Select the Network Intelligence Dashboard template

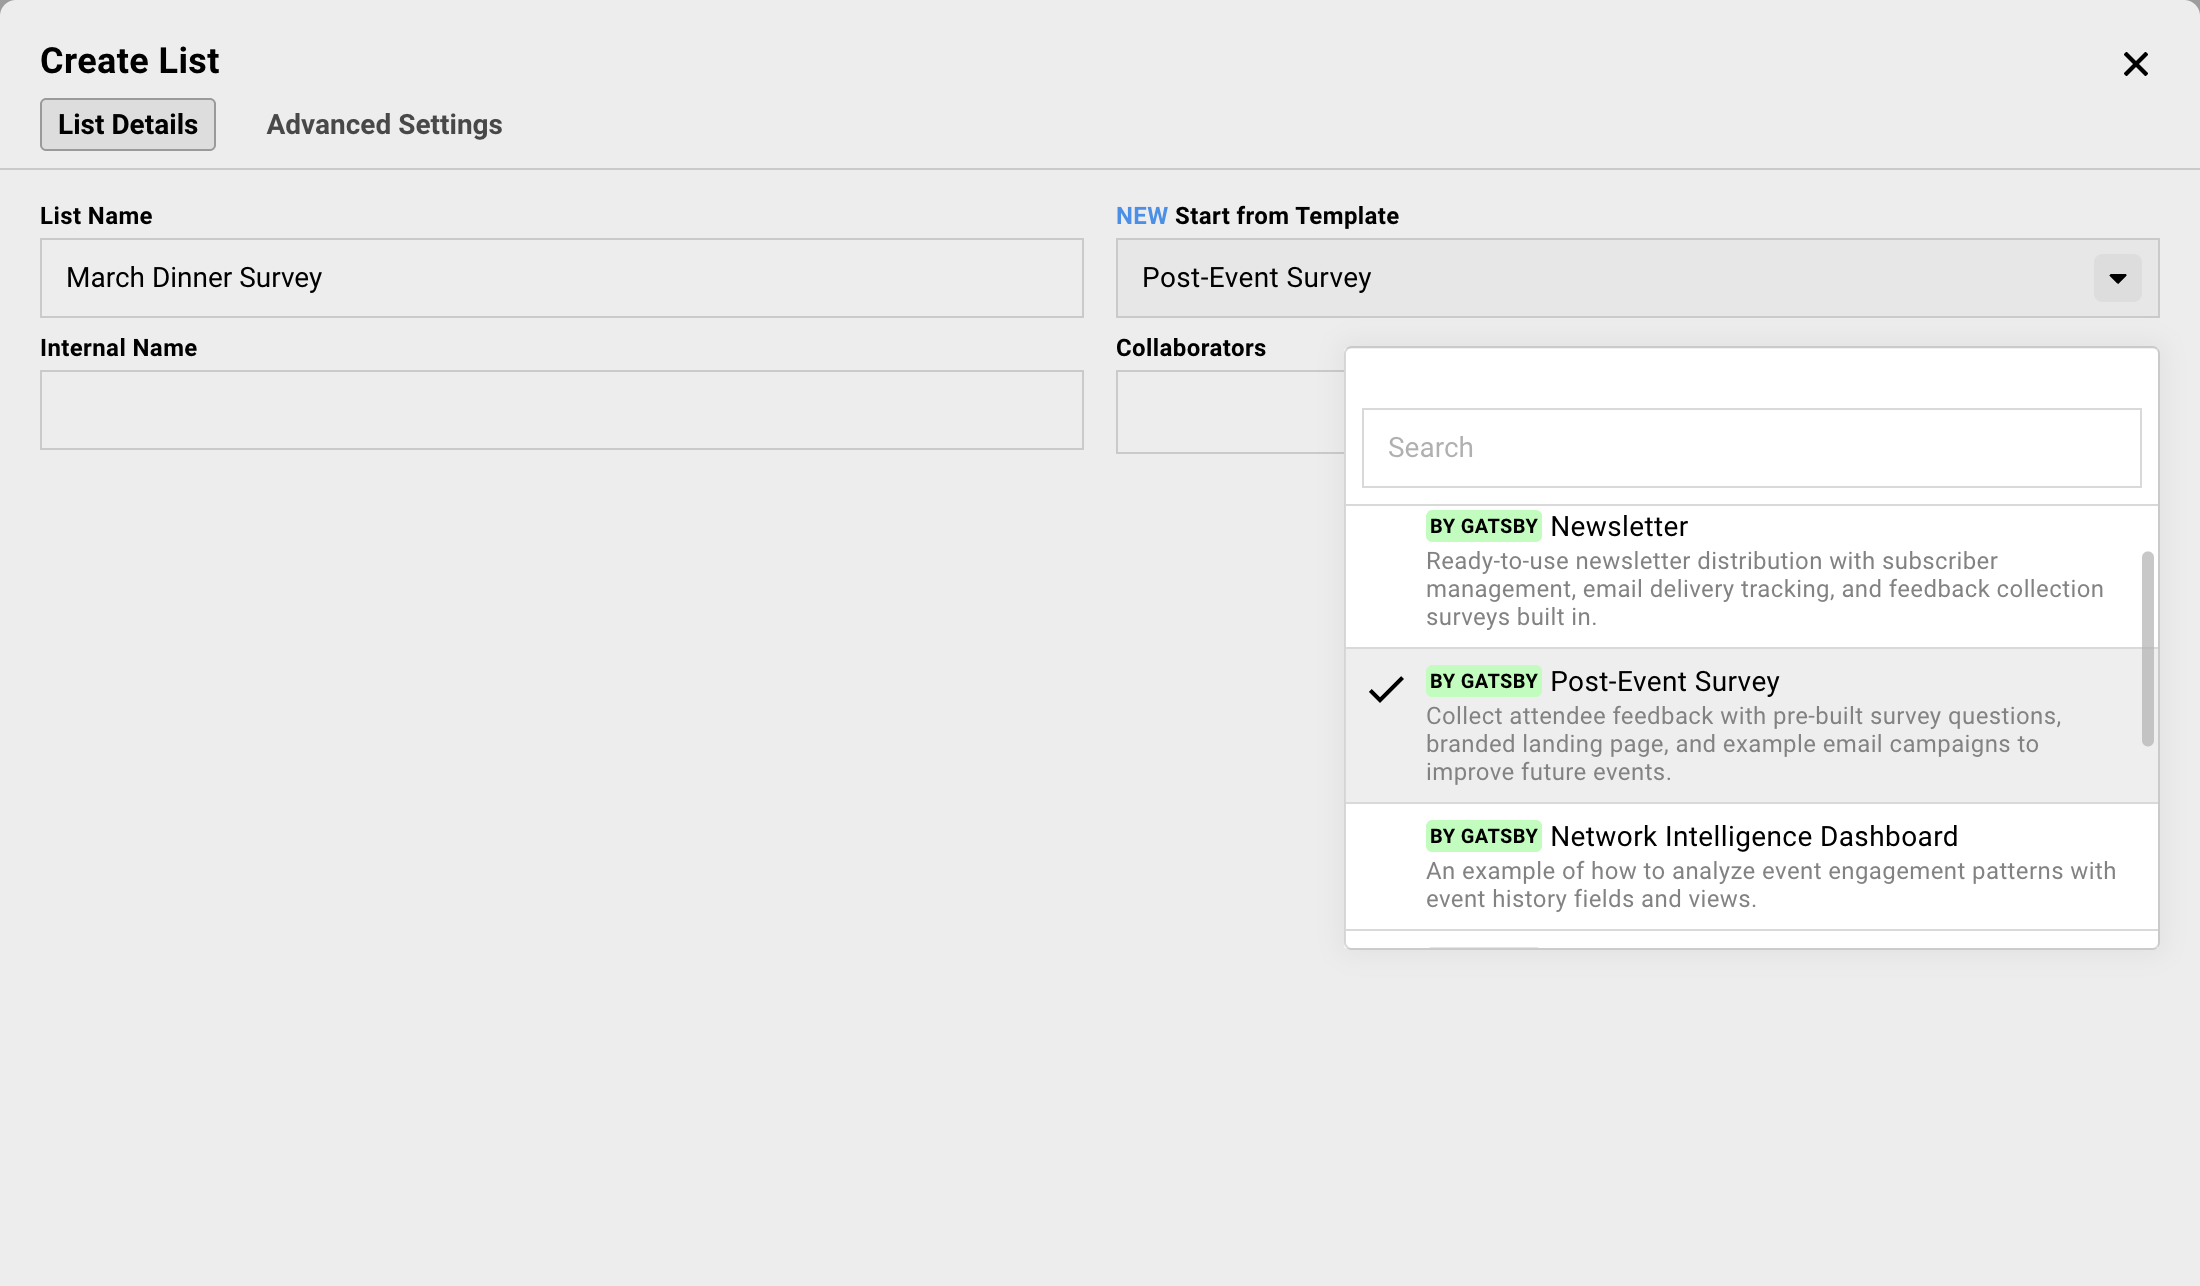1750,865
